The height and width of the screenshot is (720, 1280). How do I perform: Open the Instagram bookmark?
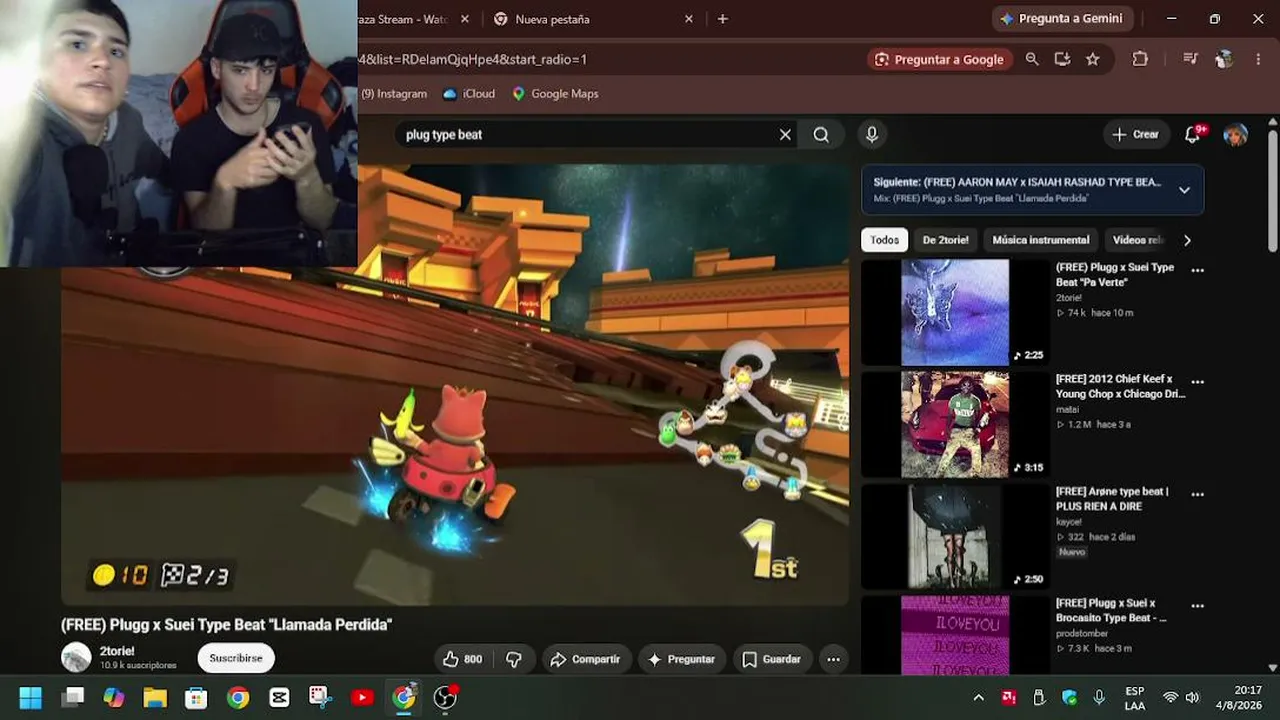[x=394, y=94]
